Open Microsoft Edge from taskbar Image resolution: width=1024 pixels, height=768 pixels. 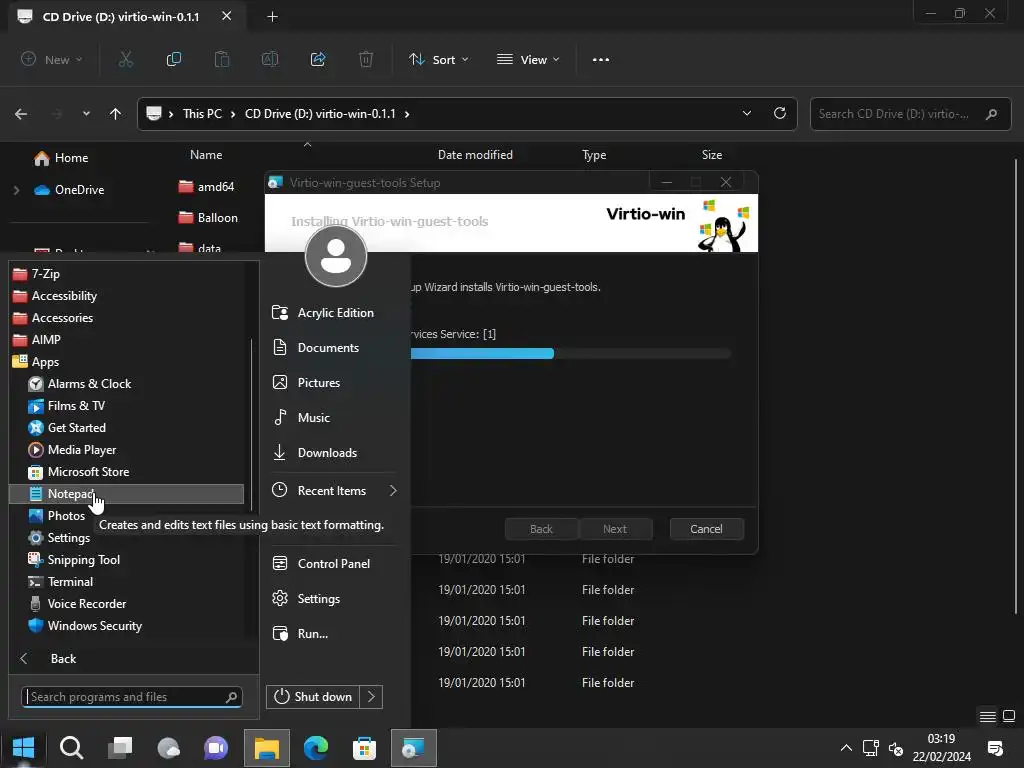click(x=316, y=747)
